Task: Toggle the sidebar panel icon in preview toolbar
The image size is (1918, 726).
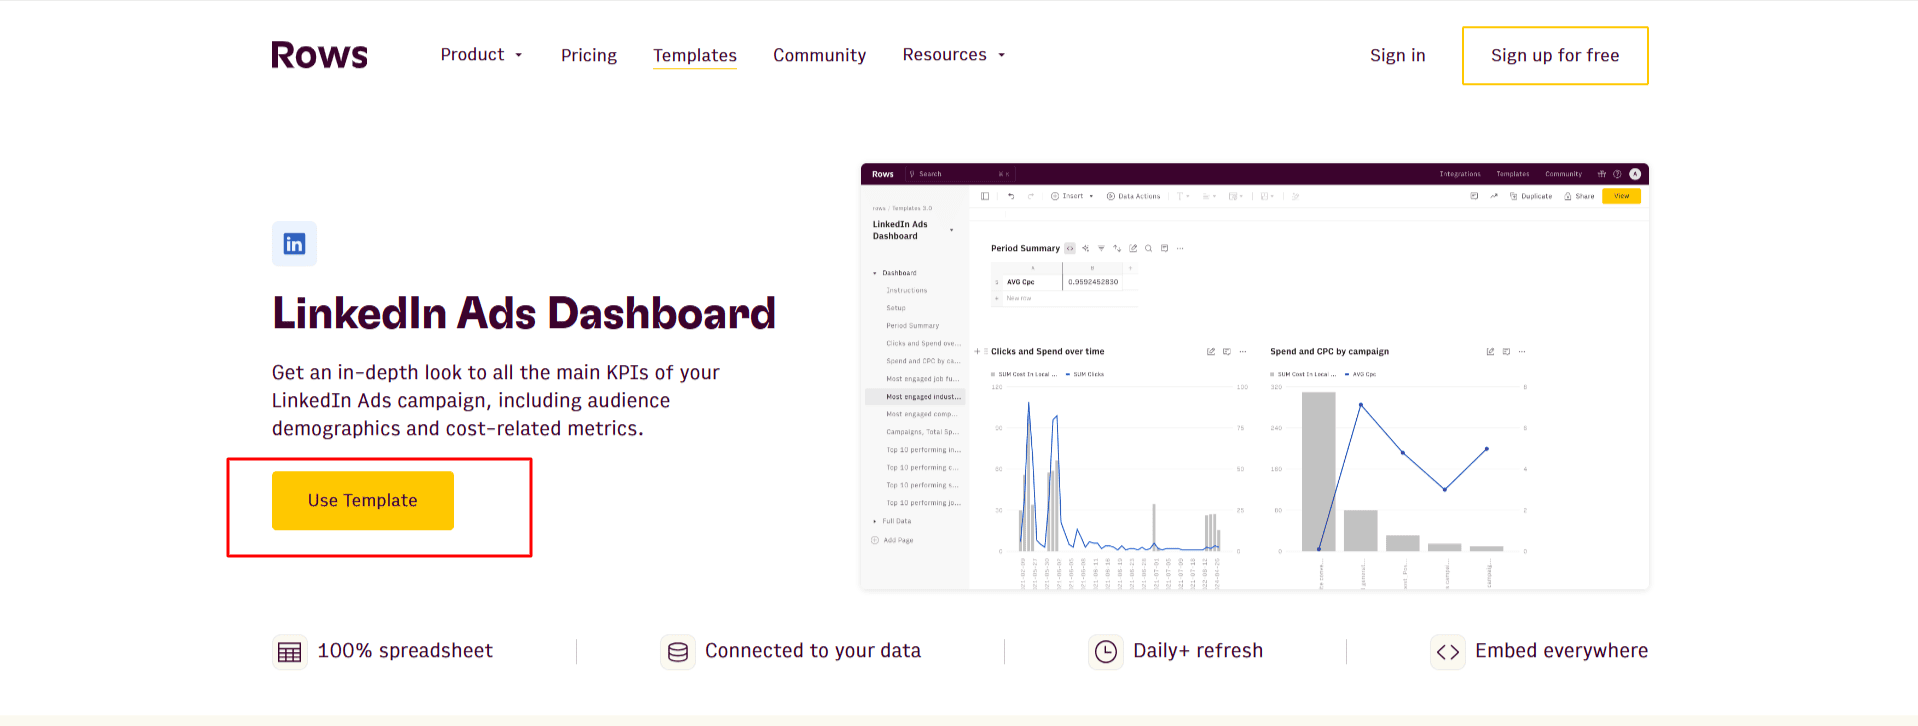Action: (985, 196)
